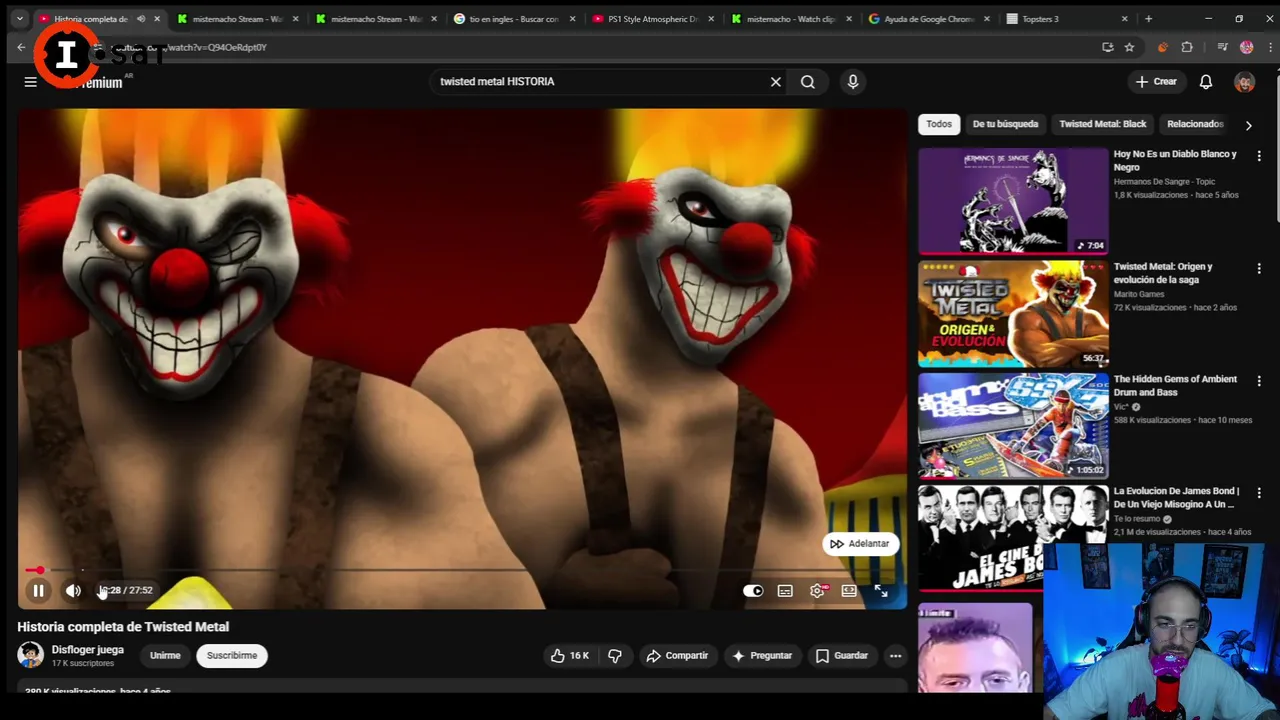
Task: Click the Compartir share button
Action: point(677,656)
